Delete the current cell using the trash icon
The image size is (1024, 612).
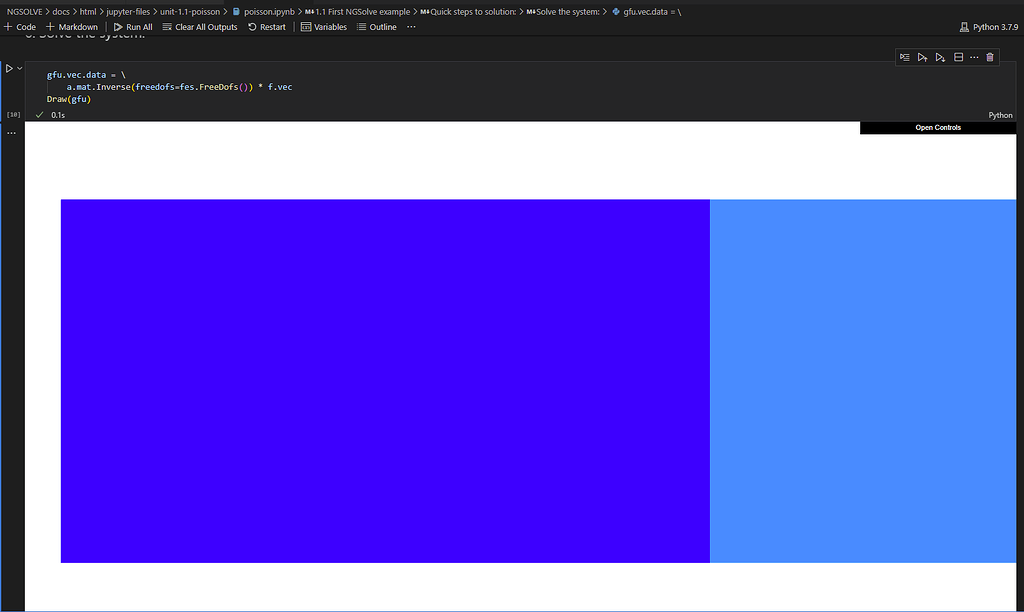pyautogui.click(x=990, y=57)
